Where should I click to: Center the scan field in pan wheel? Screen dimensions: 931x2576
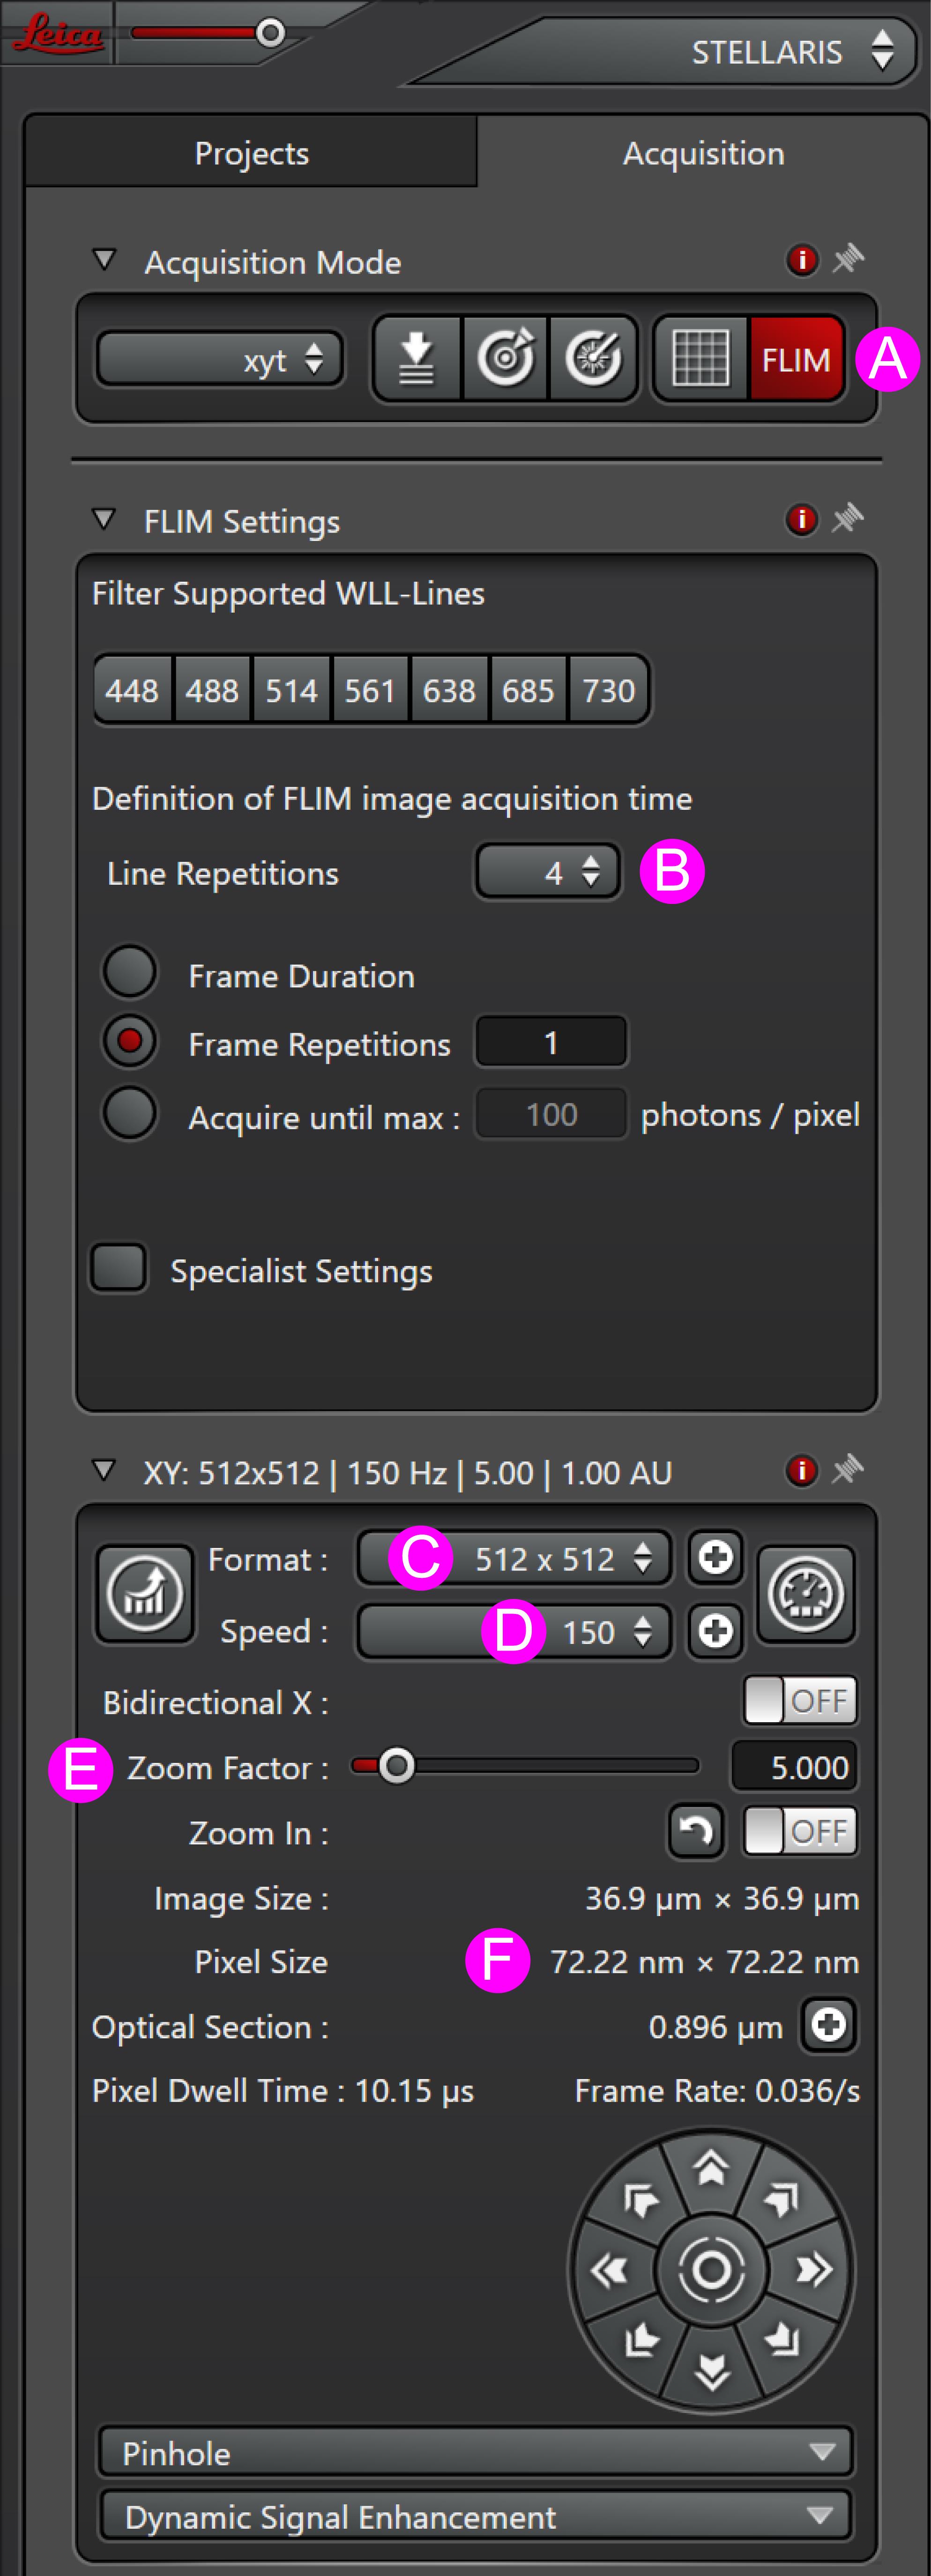pyautogui.click(x=711, y=2270)
